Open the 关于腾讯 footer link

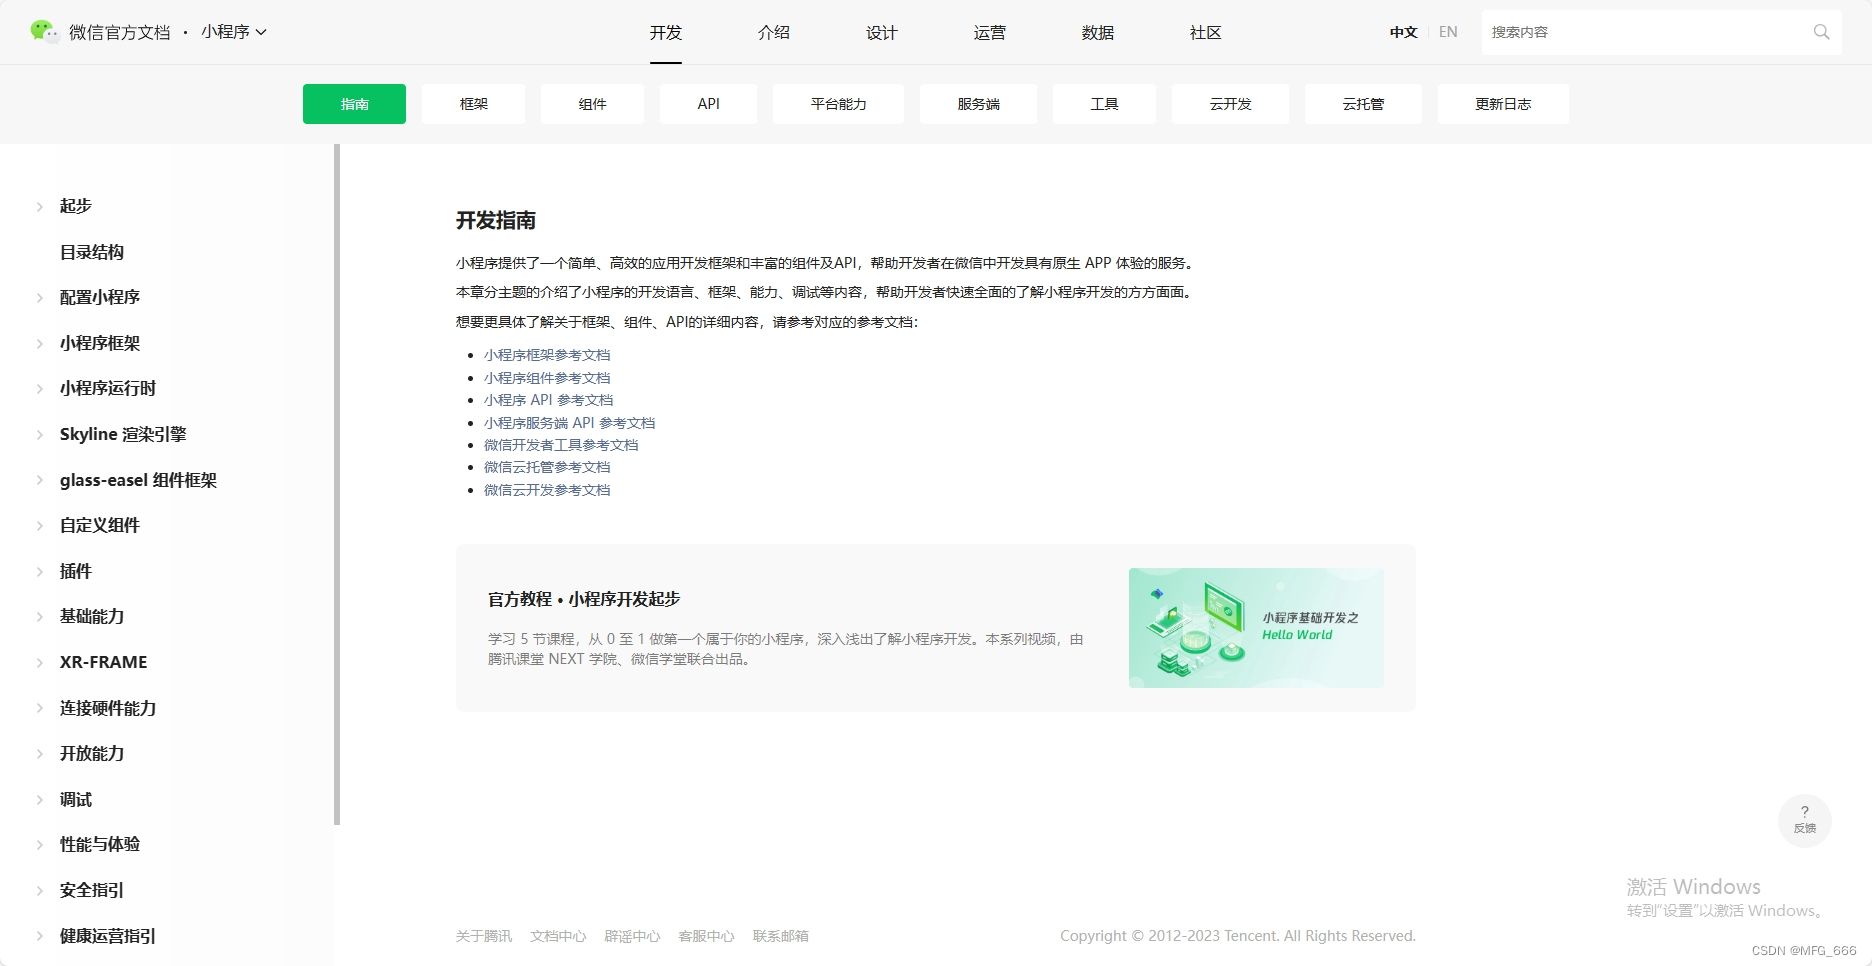click(x=484, y=936)
